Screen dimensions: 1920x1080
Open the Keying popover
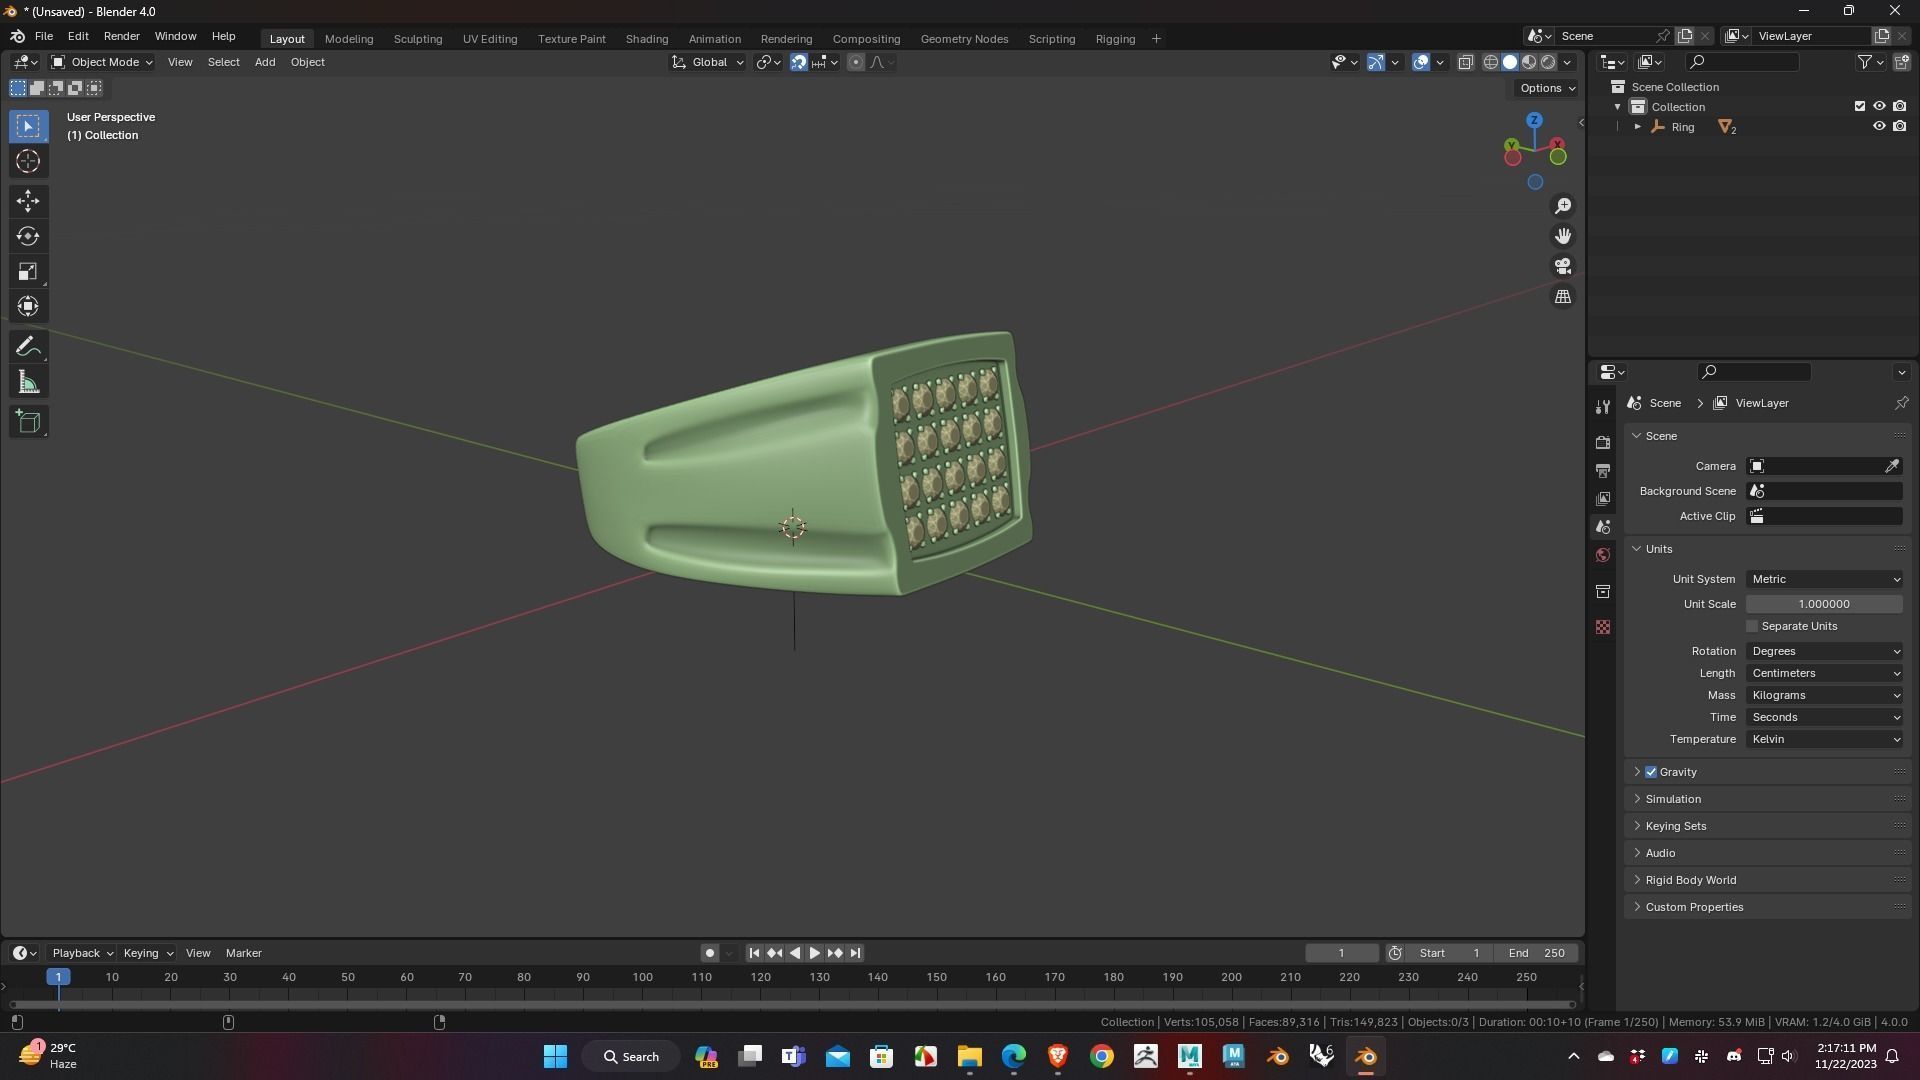pos(148,953)
